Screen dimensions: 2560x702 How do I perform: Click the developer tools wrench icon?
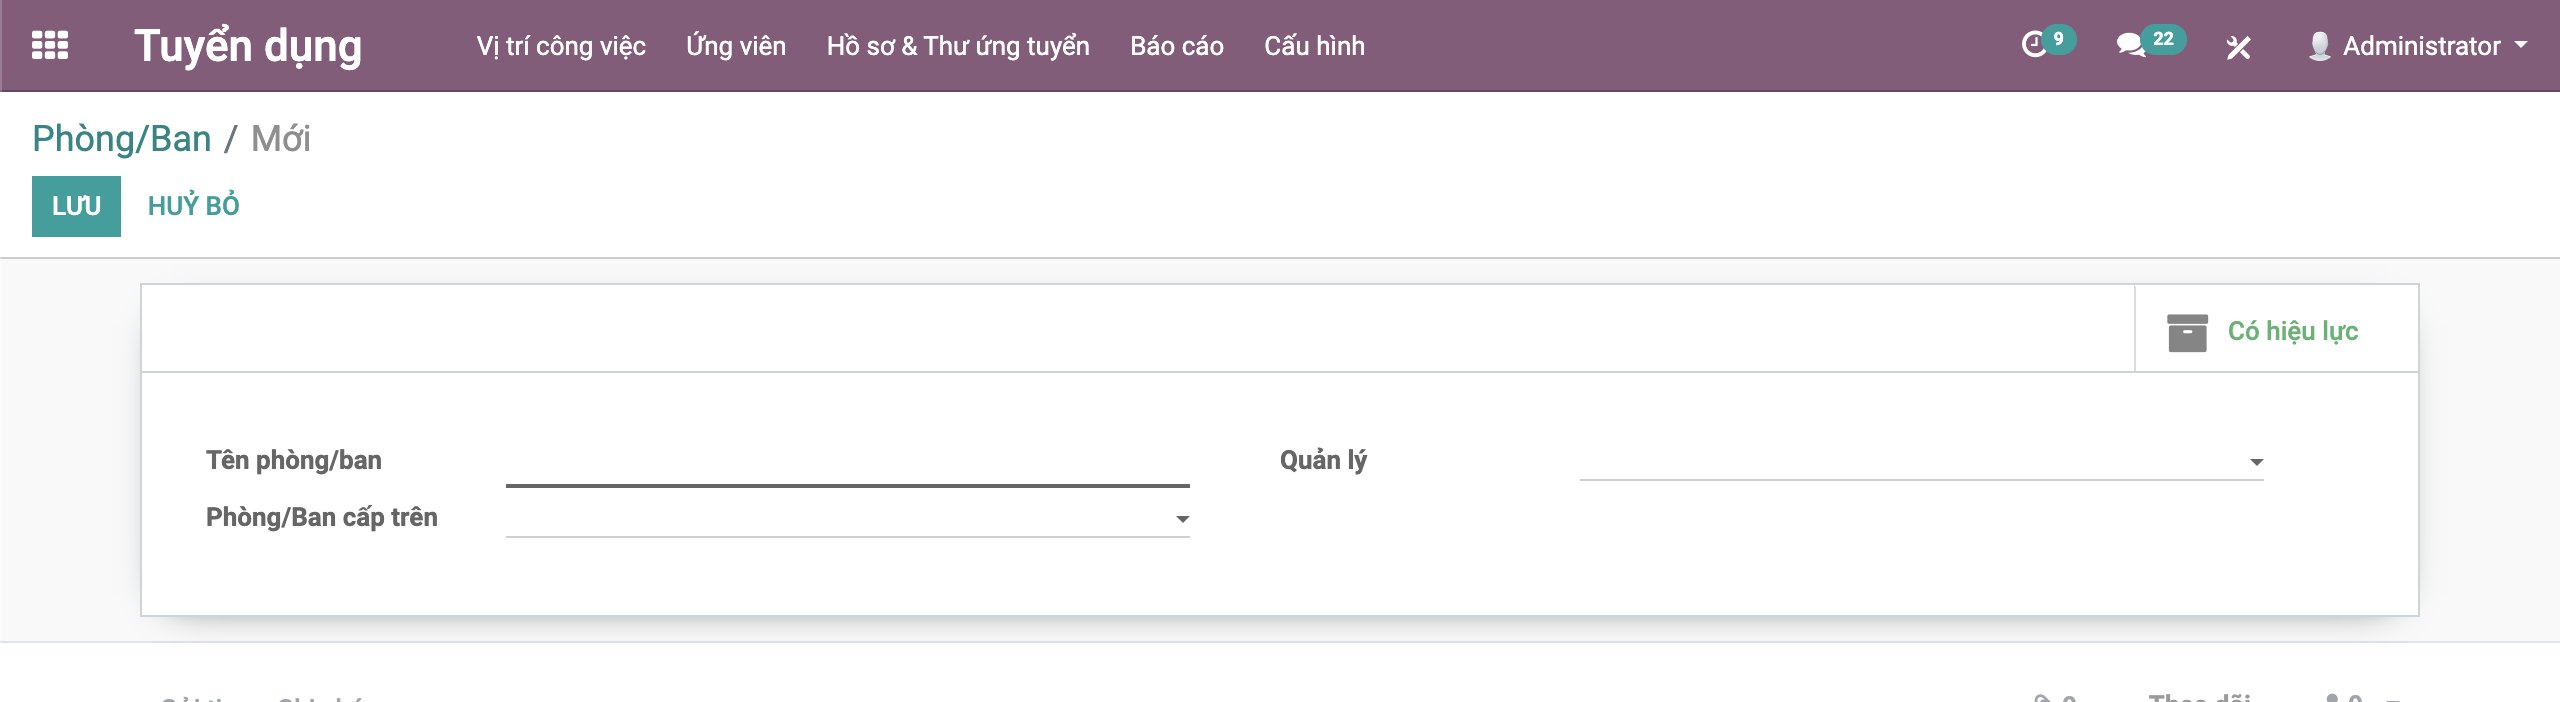2238,47
